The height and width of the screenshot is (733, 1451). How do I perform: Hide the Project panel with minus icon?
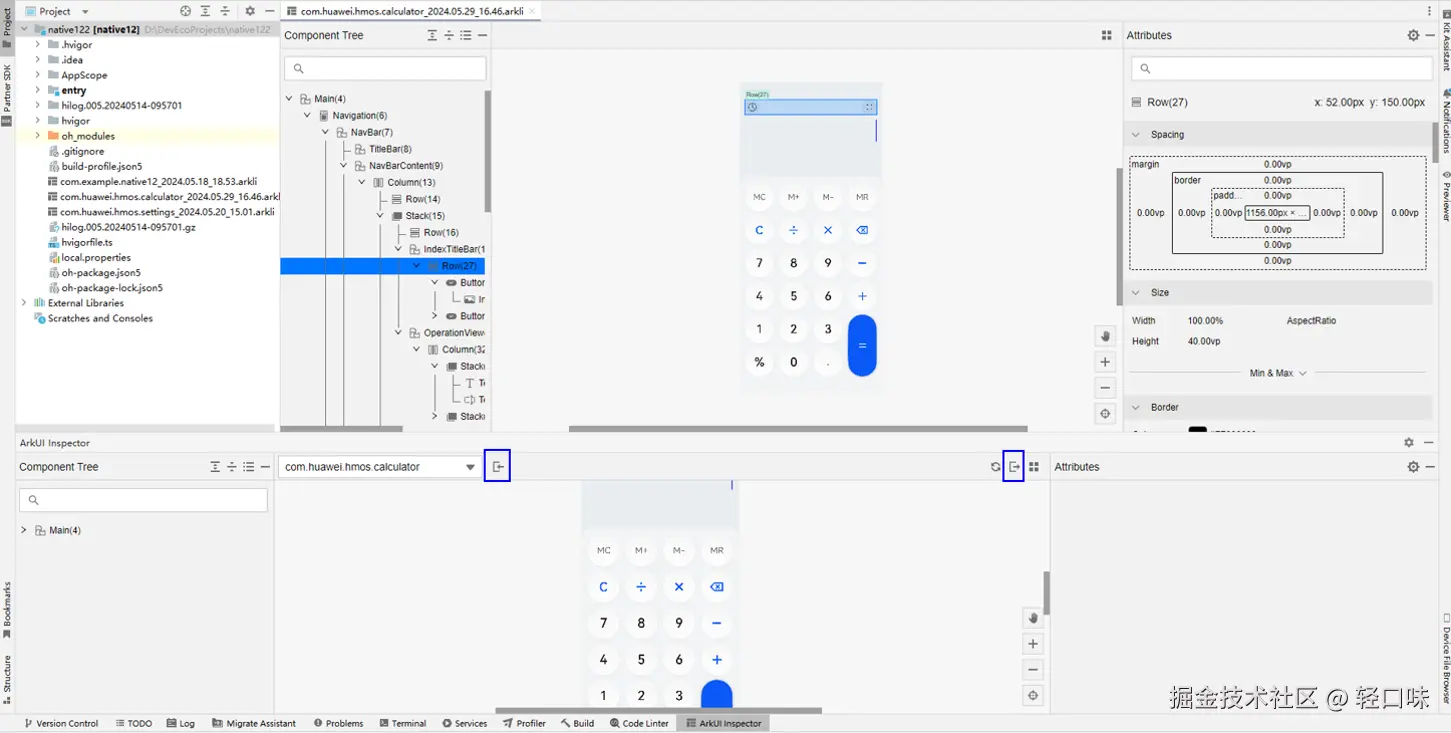pyautogui.click(x=268, y=11)
